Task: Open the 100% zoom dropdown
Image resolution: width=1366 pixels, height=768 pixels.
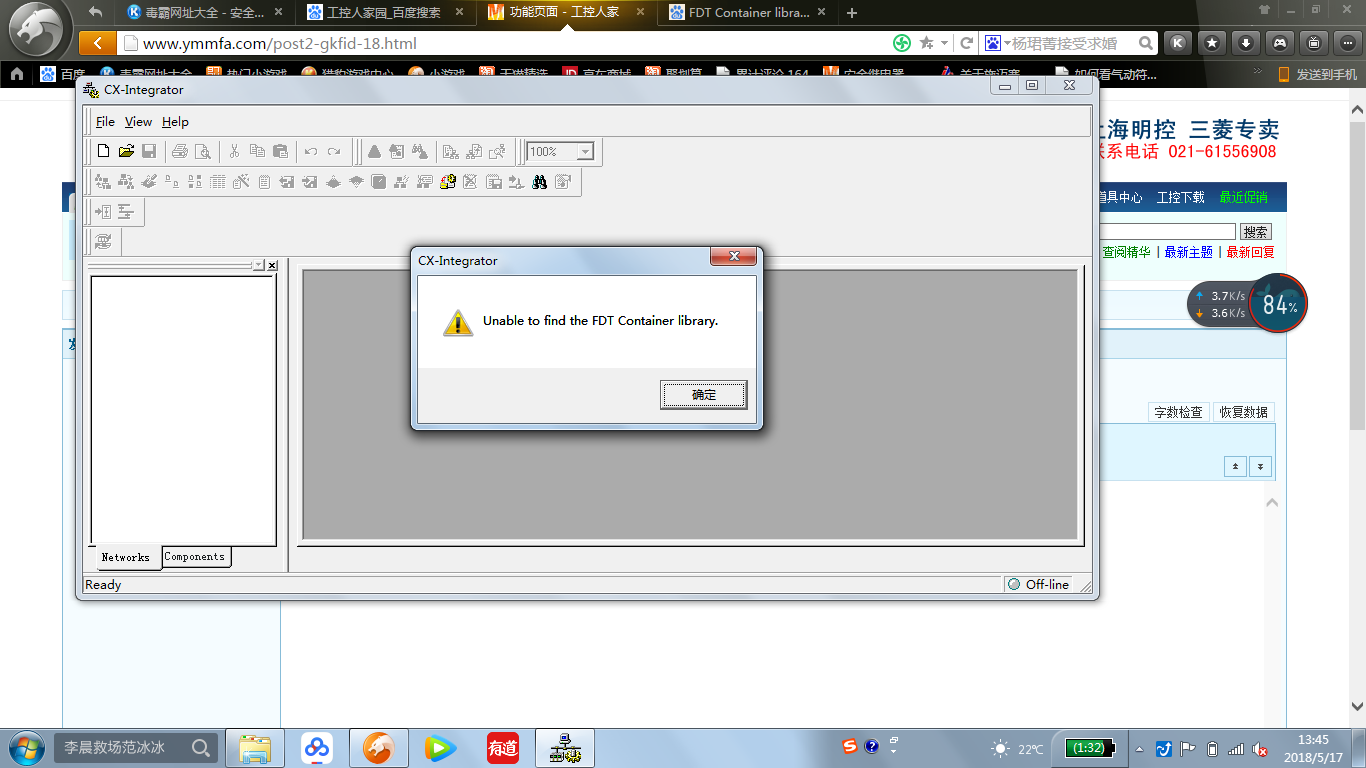Action: (x=585, y=152)
